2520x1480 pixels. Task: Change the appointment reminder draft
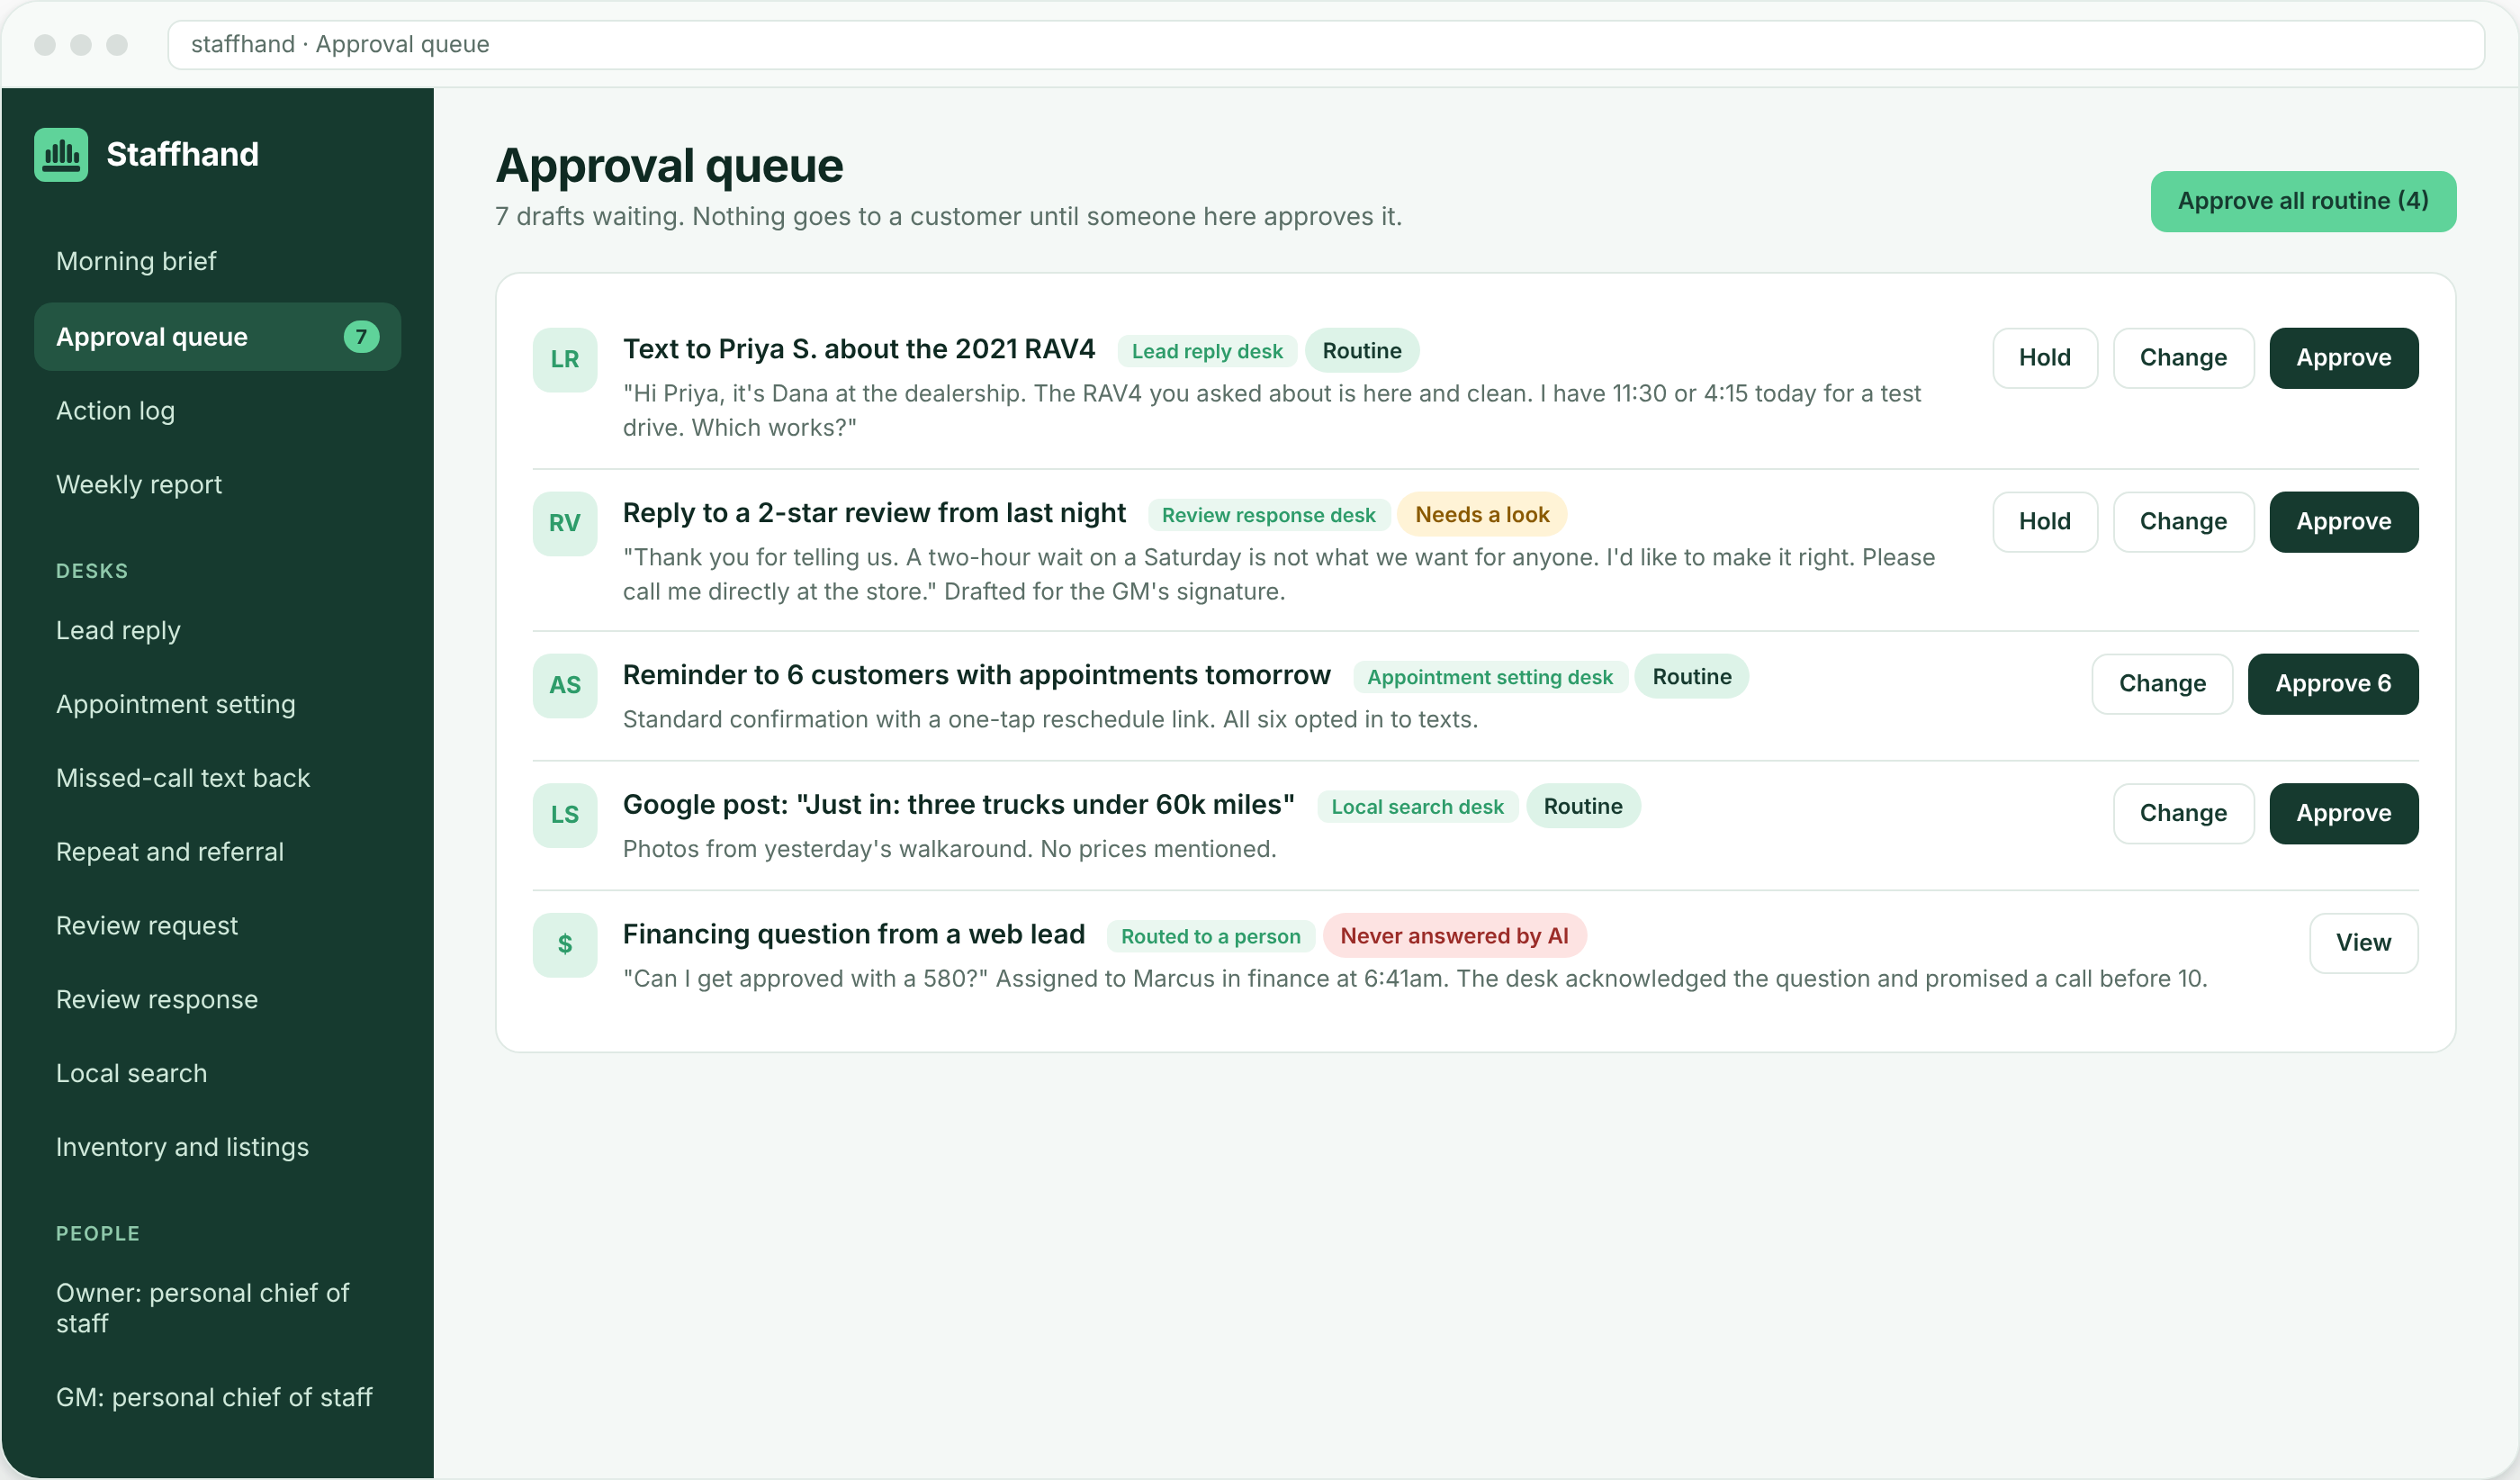click(x=2162, y=684)
